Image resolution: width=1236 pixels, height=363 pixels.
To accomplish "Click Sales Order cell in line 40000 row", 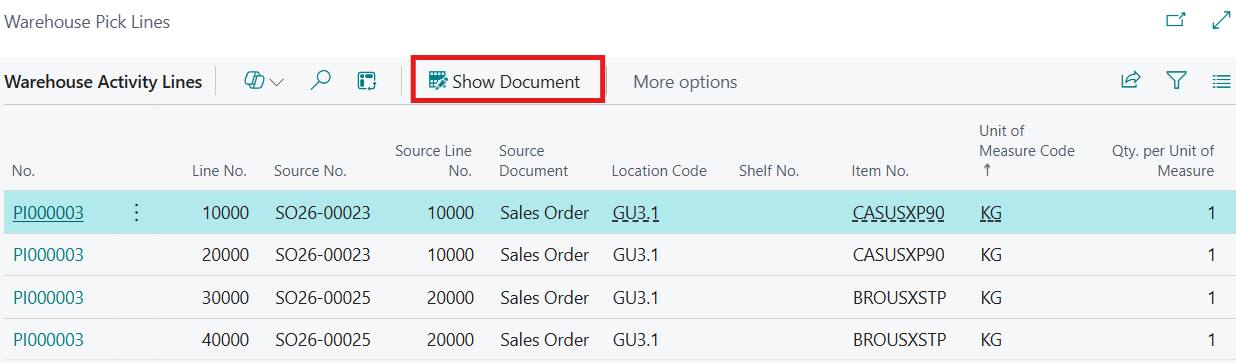I will 545,340.
